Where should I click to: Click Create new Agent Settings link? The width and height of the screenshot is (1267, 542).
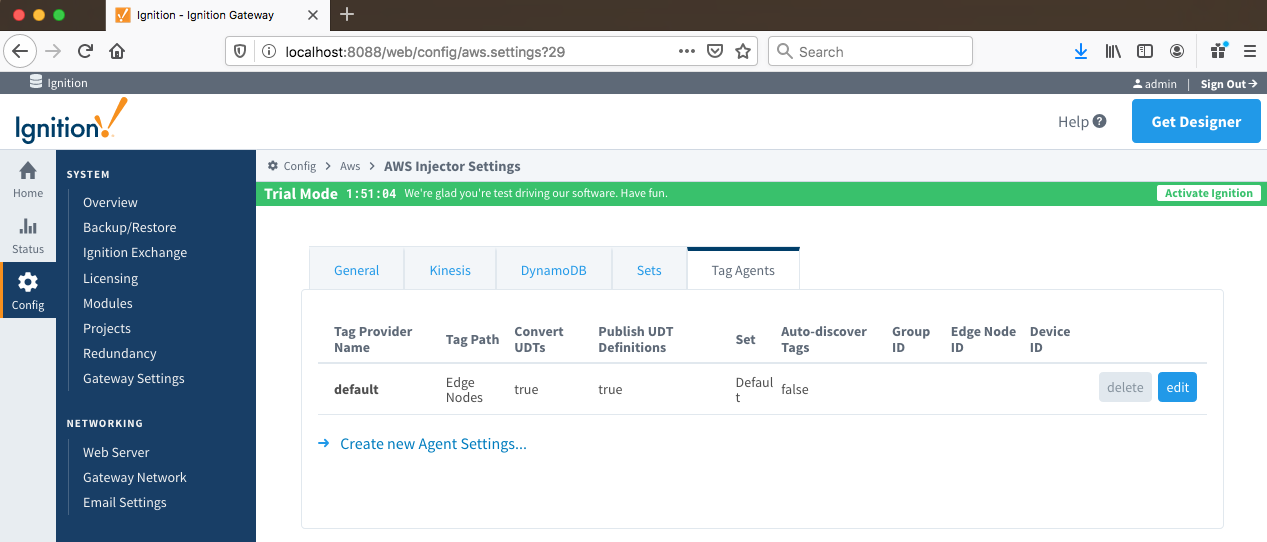[433, 444]
